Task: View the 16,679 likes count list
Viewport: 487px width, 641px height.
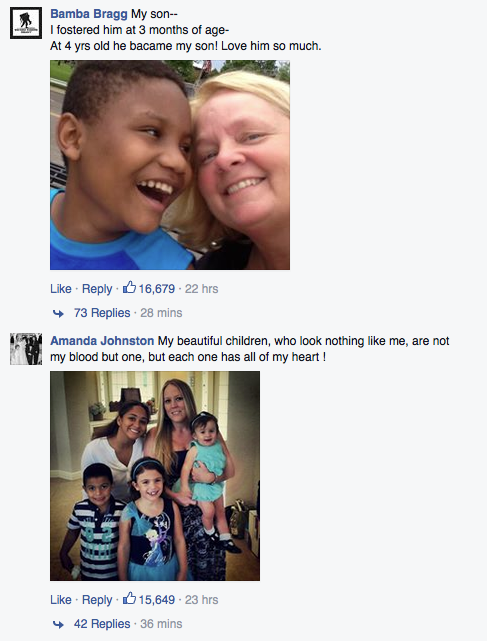Action: click(x=157, y=289)
